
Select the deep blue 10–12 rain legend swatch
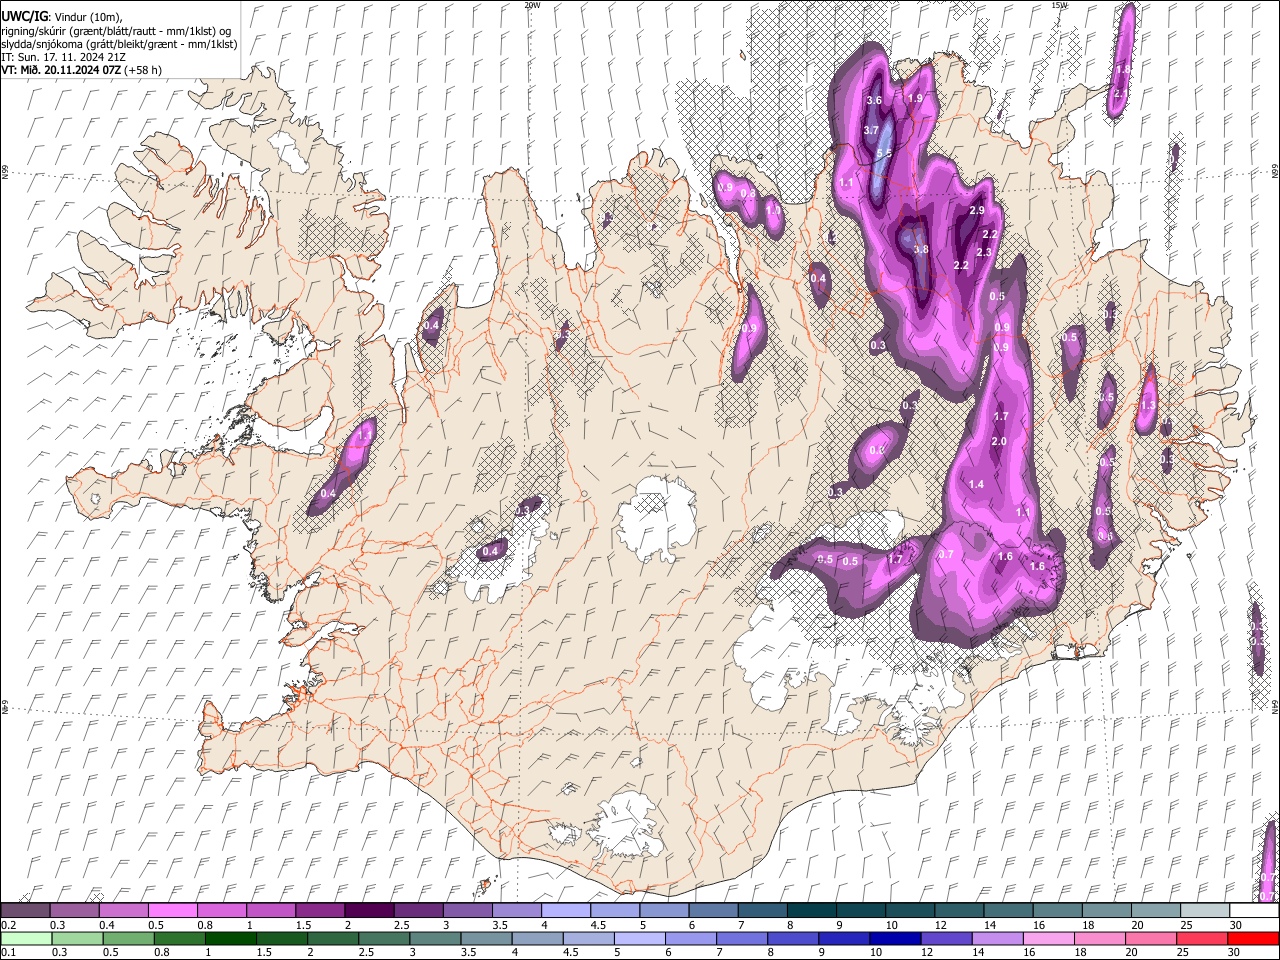[895, 938]
